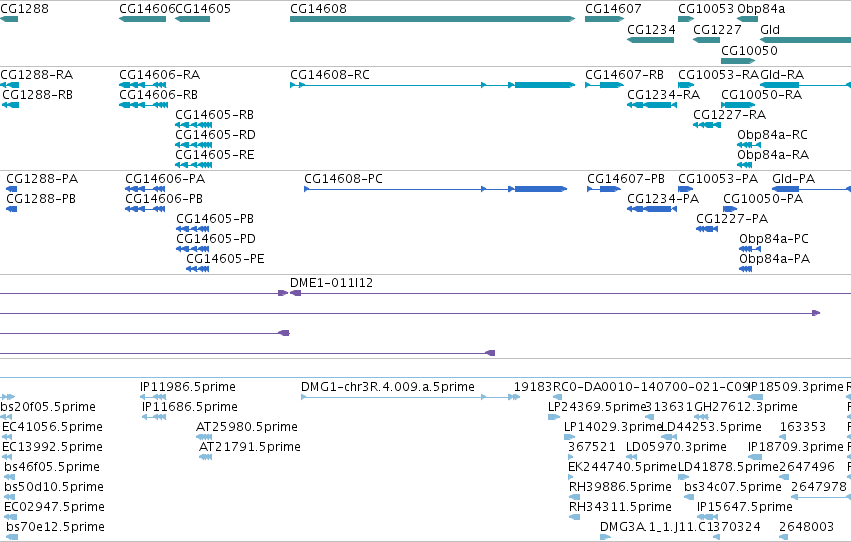Click the AT21791.5prime EST label
This screenshot has height=542, width=851.
pyautogui.click(x=250, y=448)
